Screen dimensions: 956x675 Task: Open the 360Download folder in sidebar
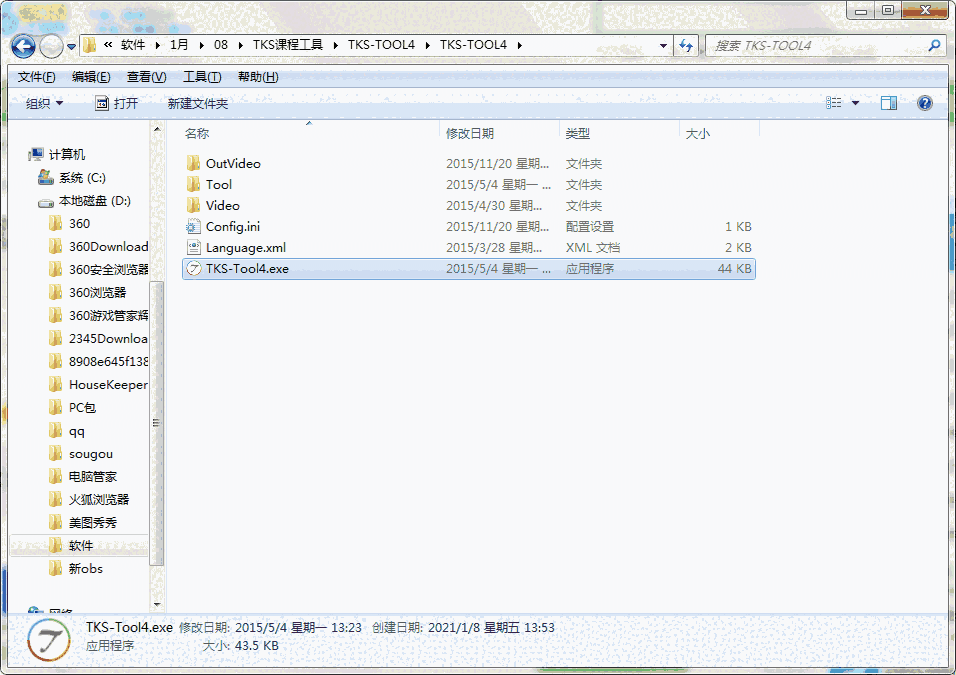coord(98,246)
